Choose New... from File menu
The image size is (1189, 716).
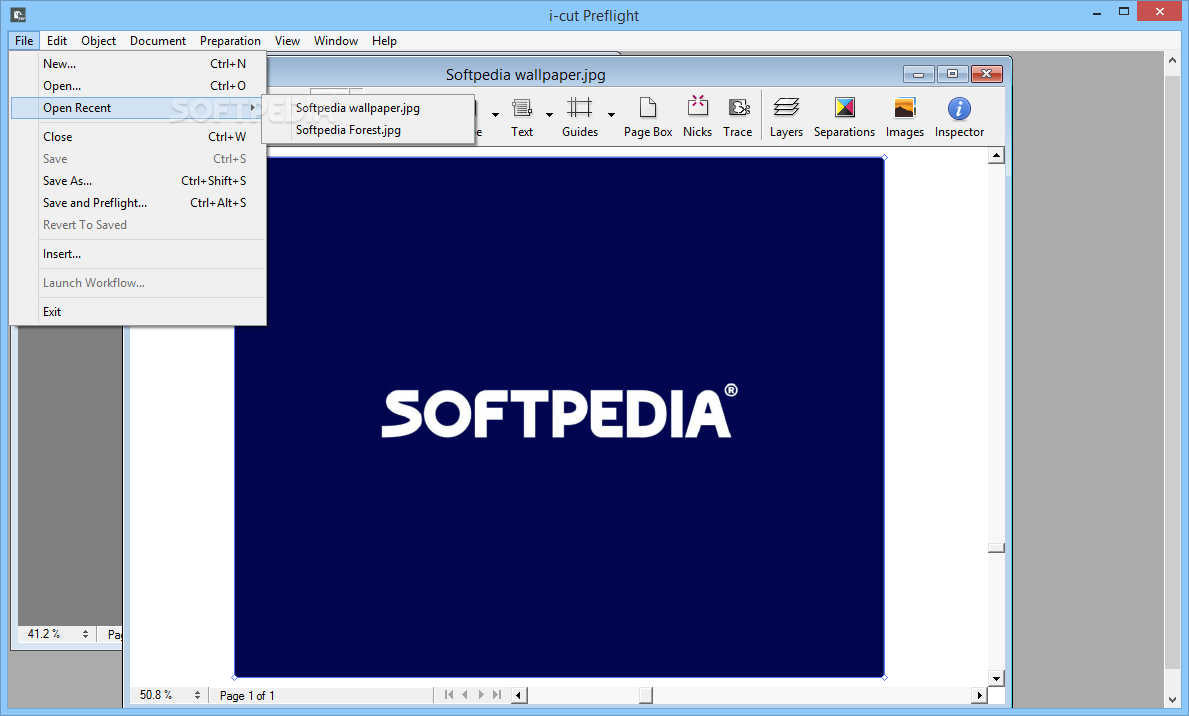pos(138,64)
